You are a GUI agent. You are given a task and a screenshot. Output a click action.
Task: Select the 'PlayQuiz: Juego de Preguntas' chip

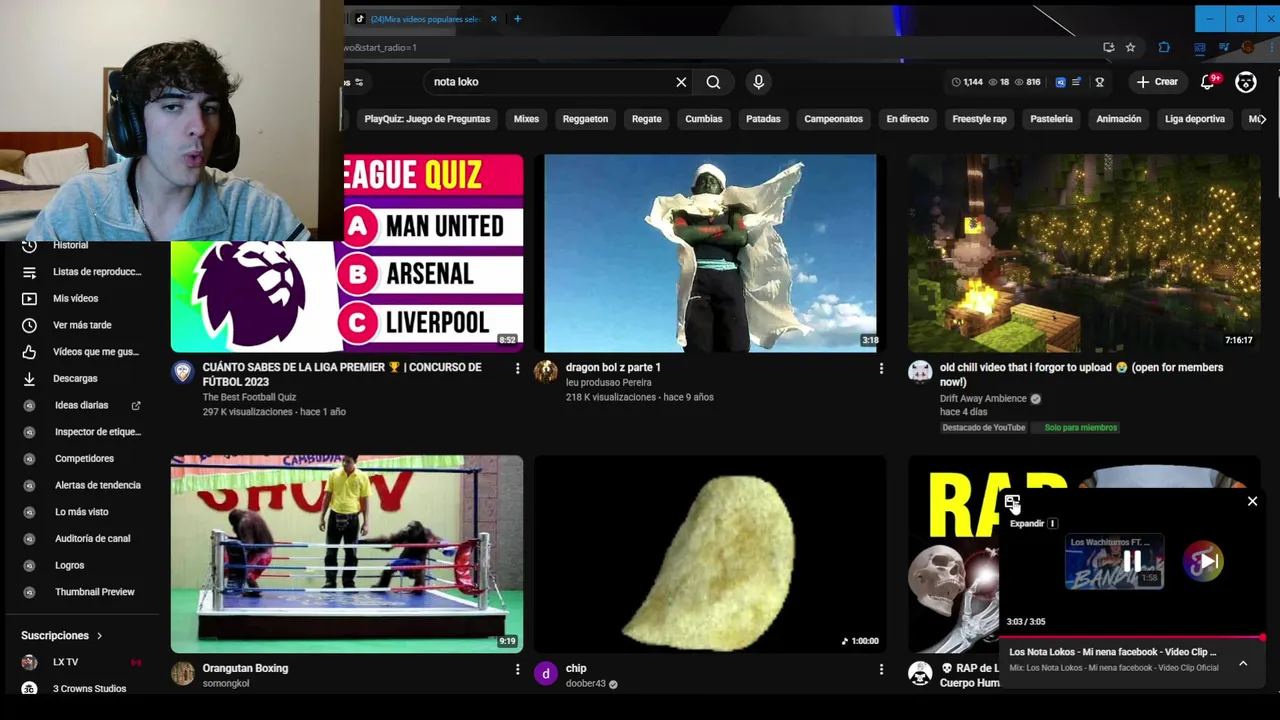tap(427, 119)
